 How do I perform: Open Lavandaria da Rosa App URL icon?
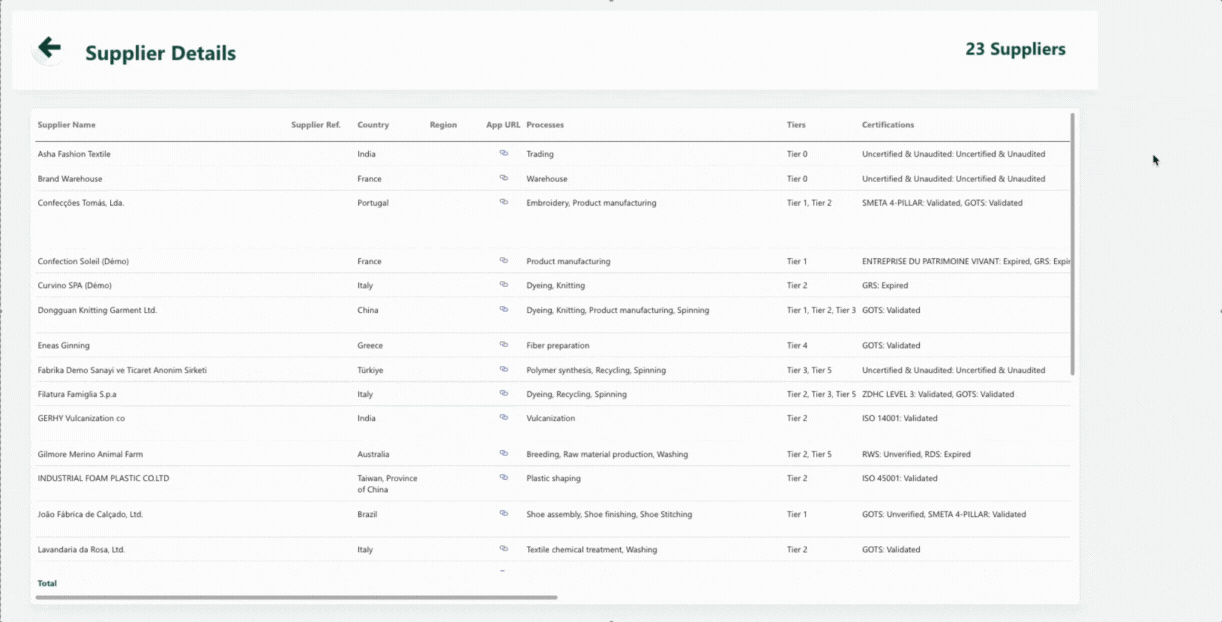click(504, 549)
